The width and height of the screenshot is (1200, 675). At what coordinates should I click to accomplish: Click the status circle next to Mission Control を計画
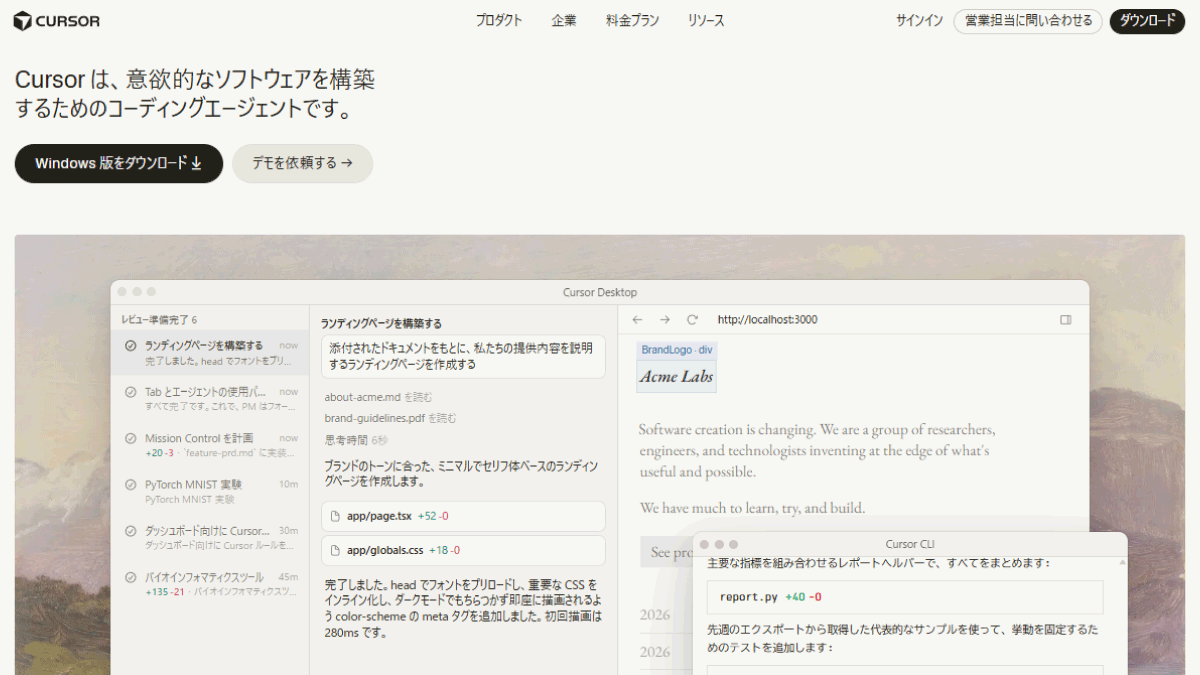[130, 438]
